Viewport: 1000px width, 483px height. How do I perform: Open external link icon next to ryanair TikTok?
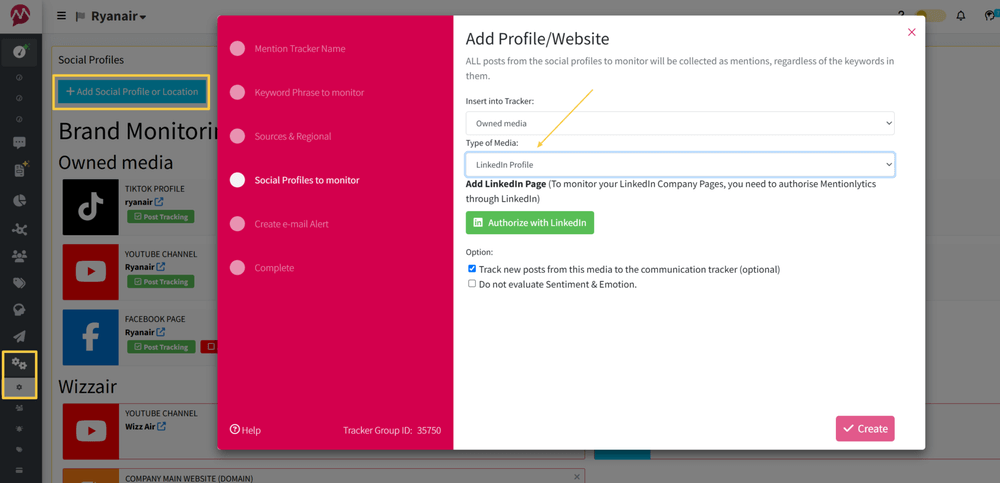(159, 202)
